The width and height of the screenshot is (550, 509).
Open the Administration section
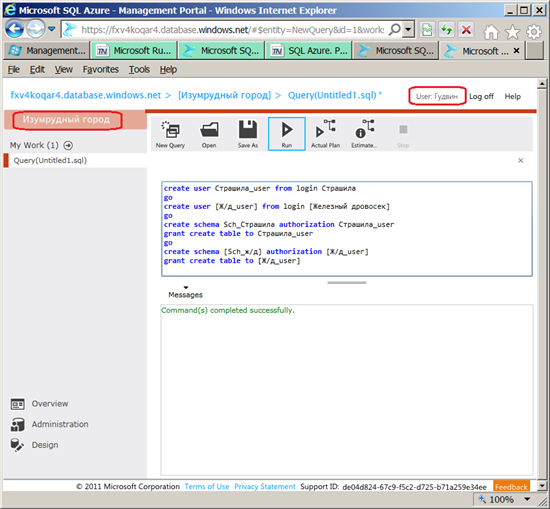[x=49, y=424]
